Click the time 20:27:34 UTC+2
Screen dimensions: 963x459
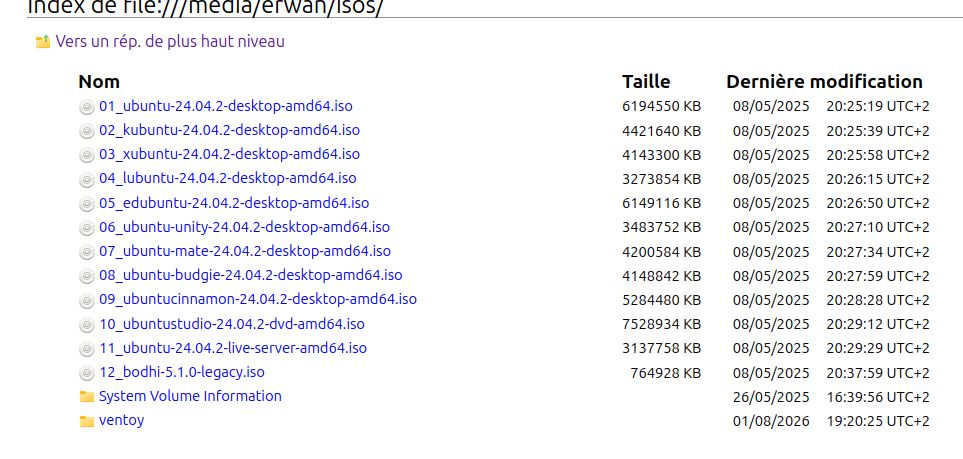878,252
